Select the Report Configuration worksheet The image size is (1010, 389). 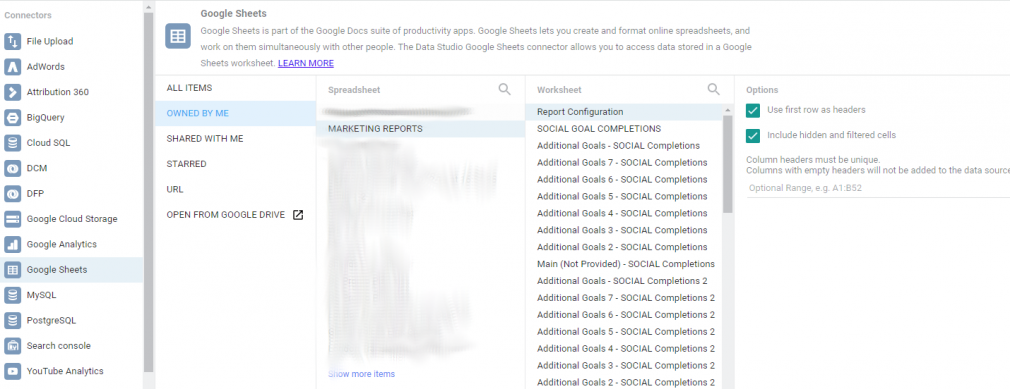coord(624,112)
